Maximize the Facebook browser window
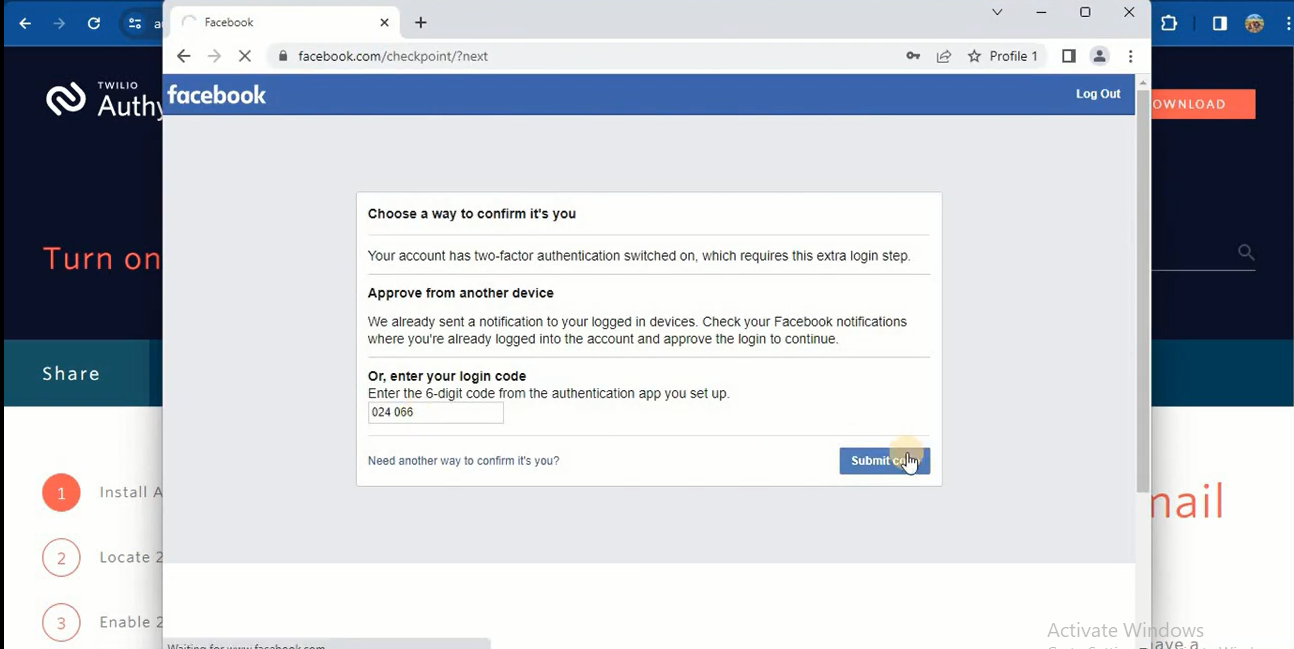Image resolution: width=1294 pixels, height=649 pixels. click(x=1085, y=12)
